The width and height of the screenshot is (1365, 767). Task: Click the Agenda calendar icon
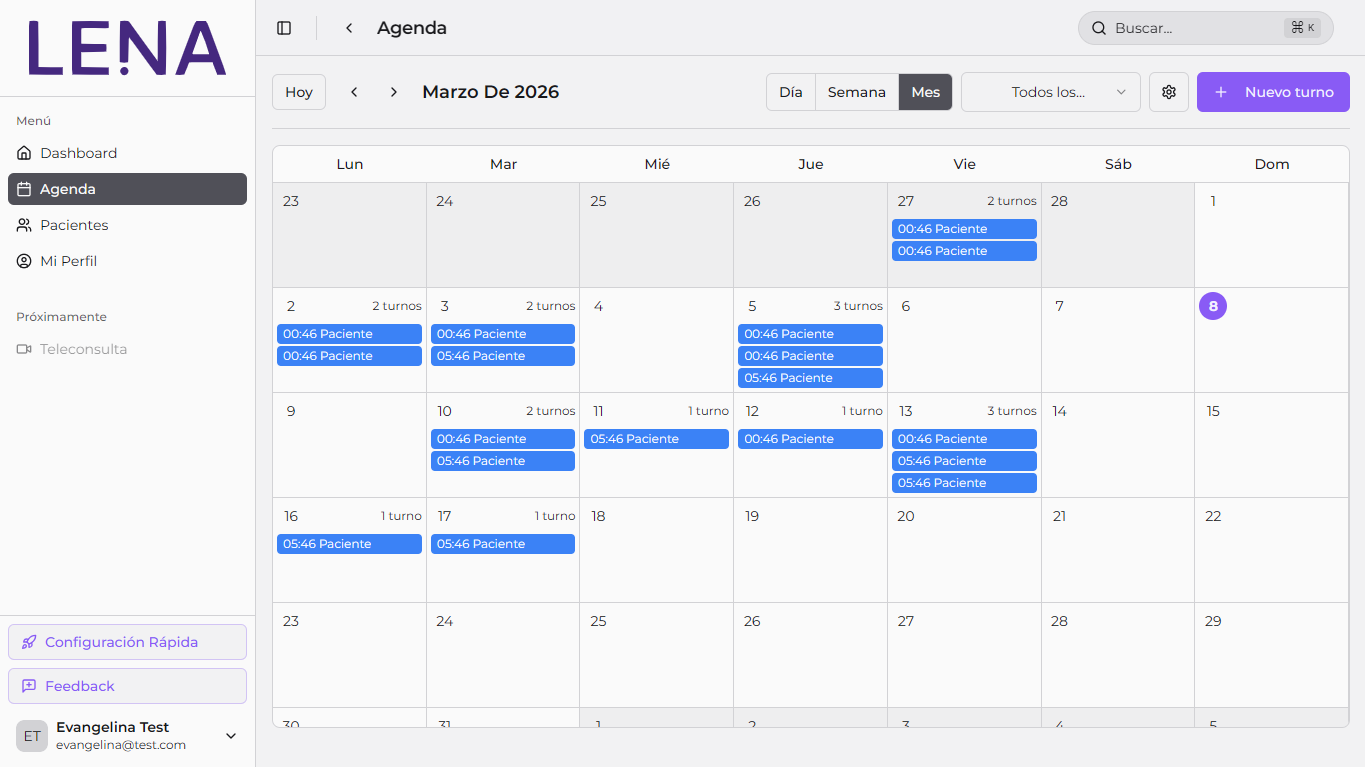24,189
